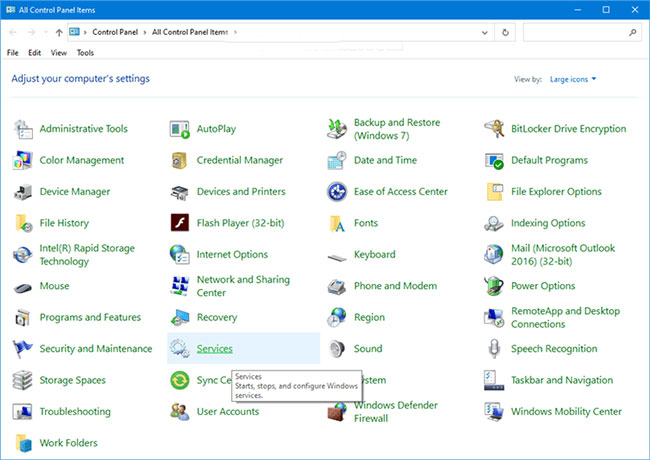The width and height of the screenshot is (650, 460).
Task: Open the Tools menu
Action: point(85,53)
